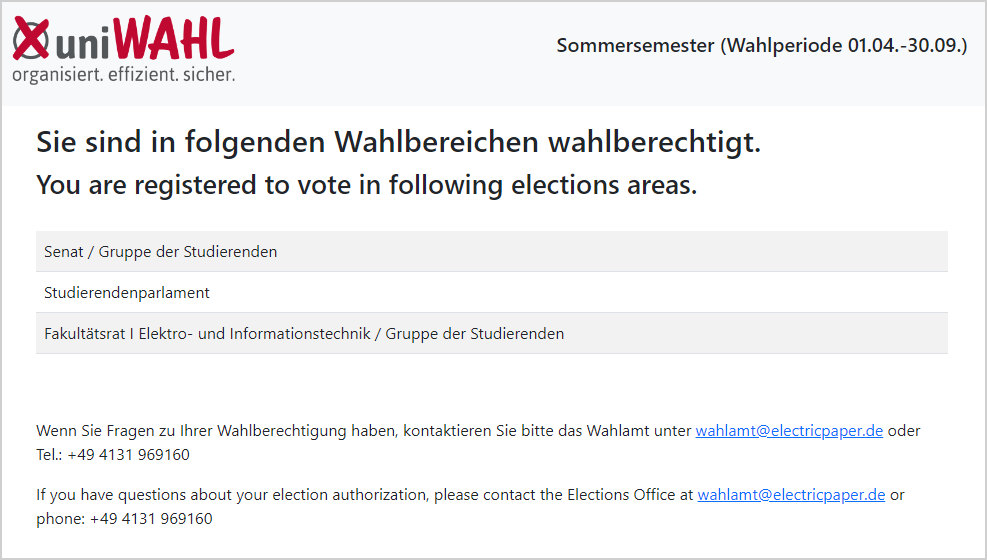987x560 pixels.
Task: Select the Fakultätsrat I Elektro- und Informationstechnik row
Action: click(492, 333)
